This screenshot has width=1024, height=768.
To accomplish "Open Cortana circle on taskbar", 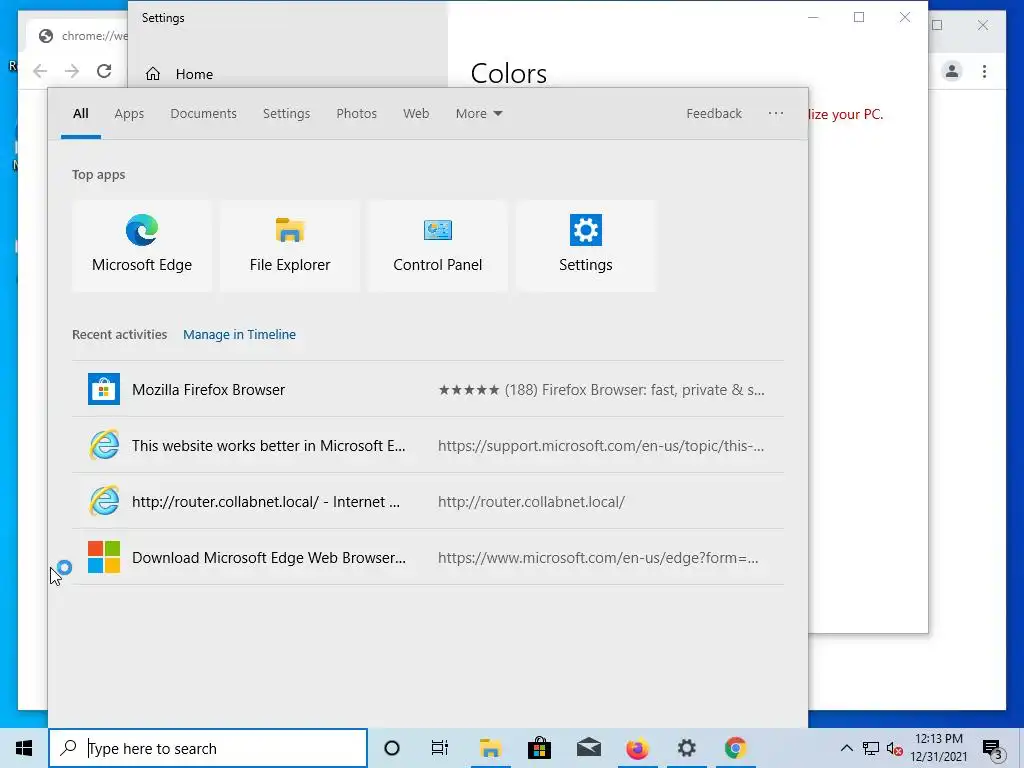I will tap(392, 748).
